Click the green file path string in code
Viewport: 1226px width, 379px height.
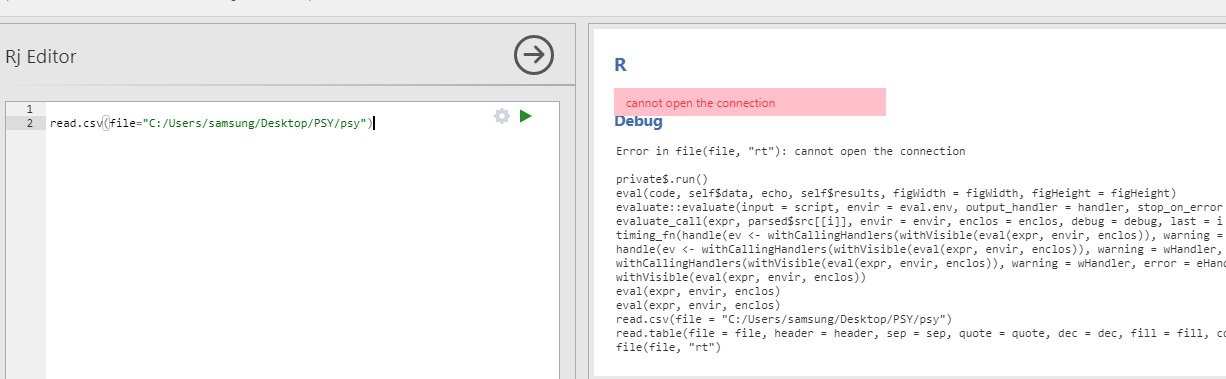pos(255,123)
